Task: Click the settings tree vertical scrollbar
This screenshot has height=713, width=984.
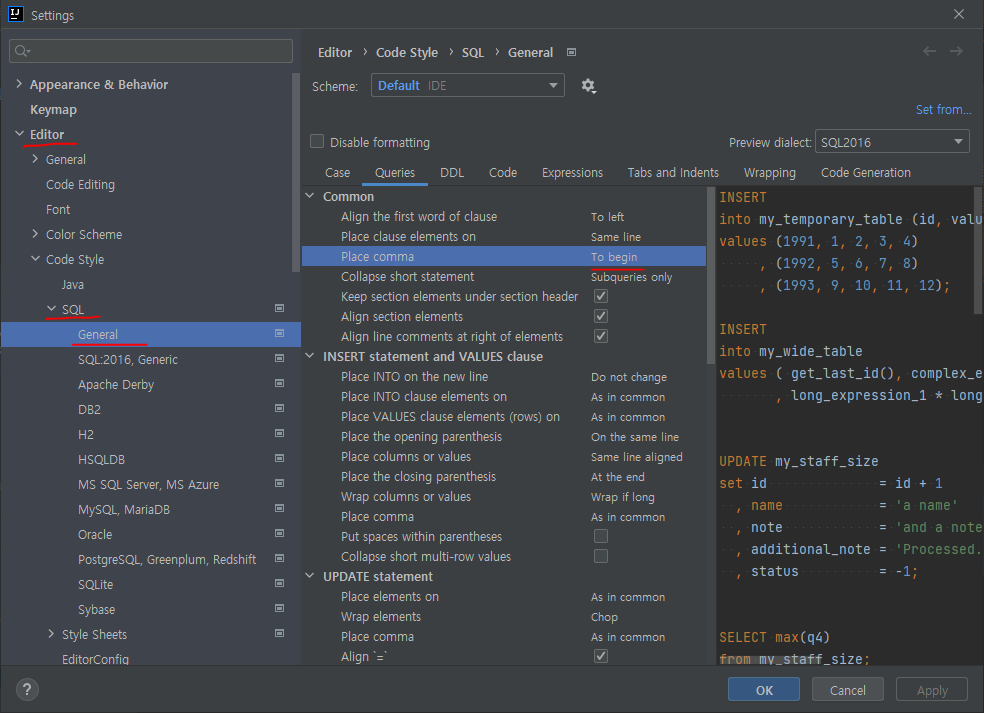Action: pyautogui.click(x=296, y=173)
